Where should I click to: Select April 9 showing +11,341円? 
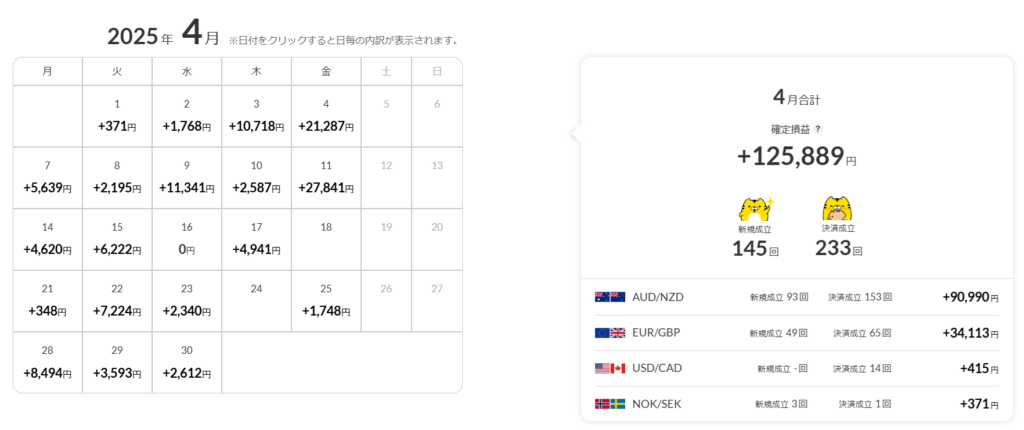click(x=187, y=178)
